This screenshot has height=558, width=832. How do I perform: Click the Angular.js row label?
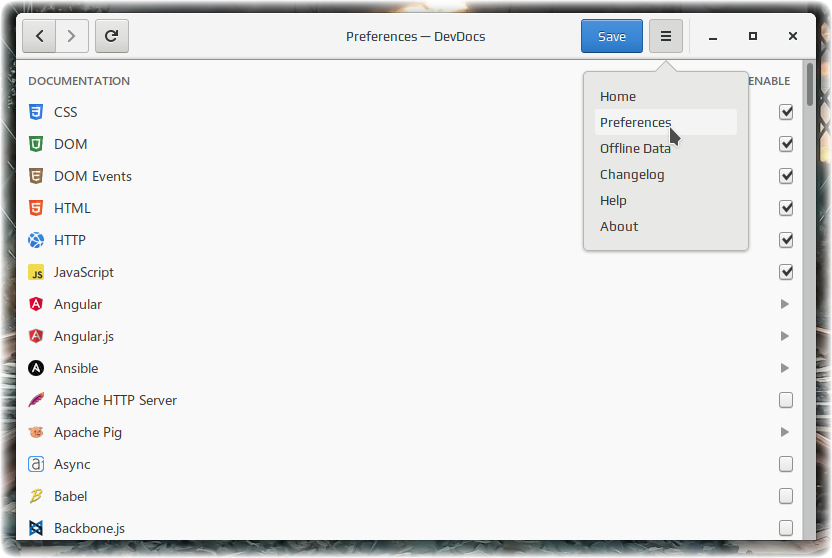[84, 336]
